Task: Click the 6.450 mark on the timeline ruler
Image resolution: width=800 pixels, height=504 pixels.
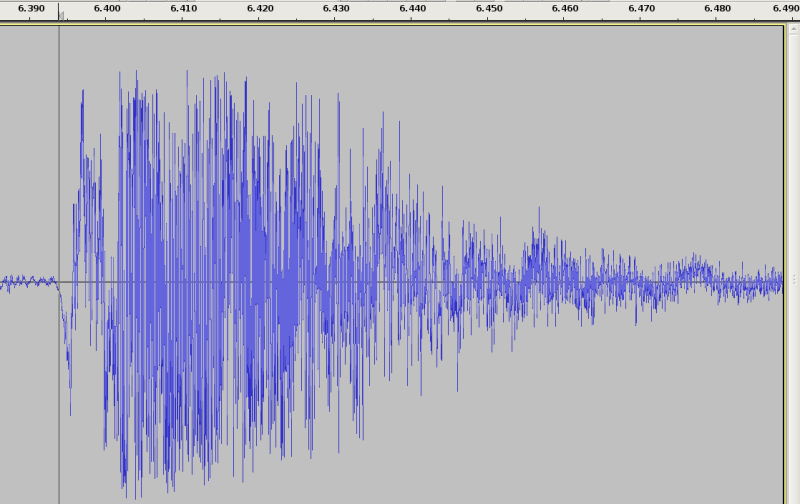Action: [489, 8]
